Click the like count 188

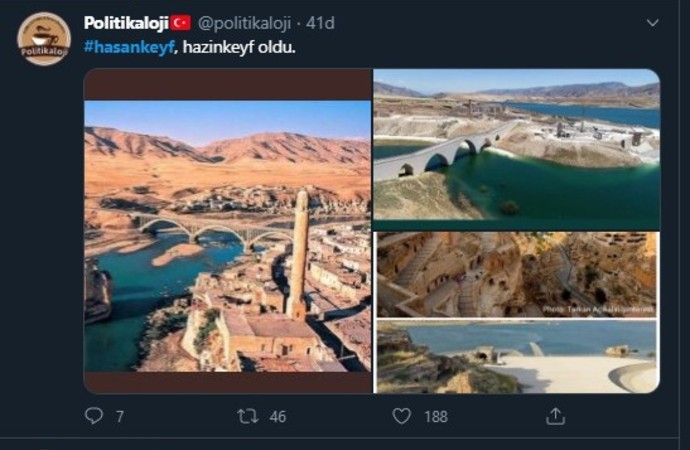(x=435, y=416)
